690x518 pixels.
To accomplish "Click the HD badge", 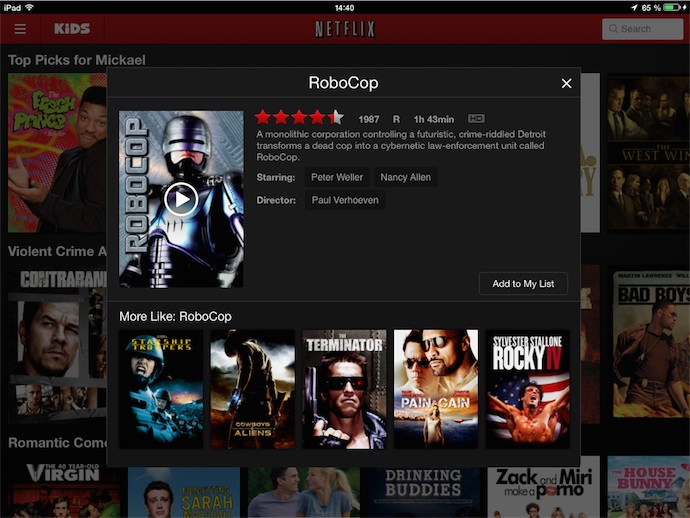I will point(476,118).
